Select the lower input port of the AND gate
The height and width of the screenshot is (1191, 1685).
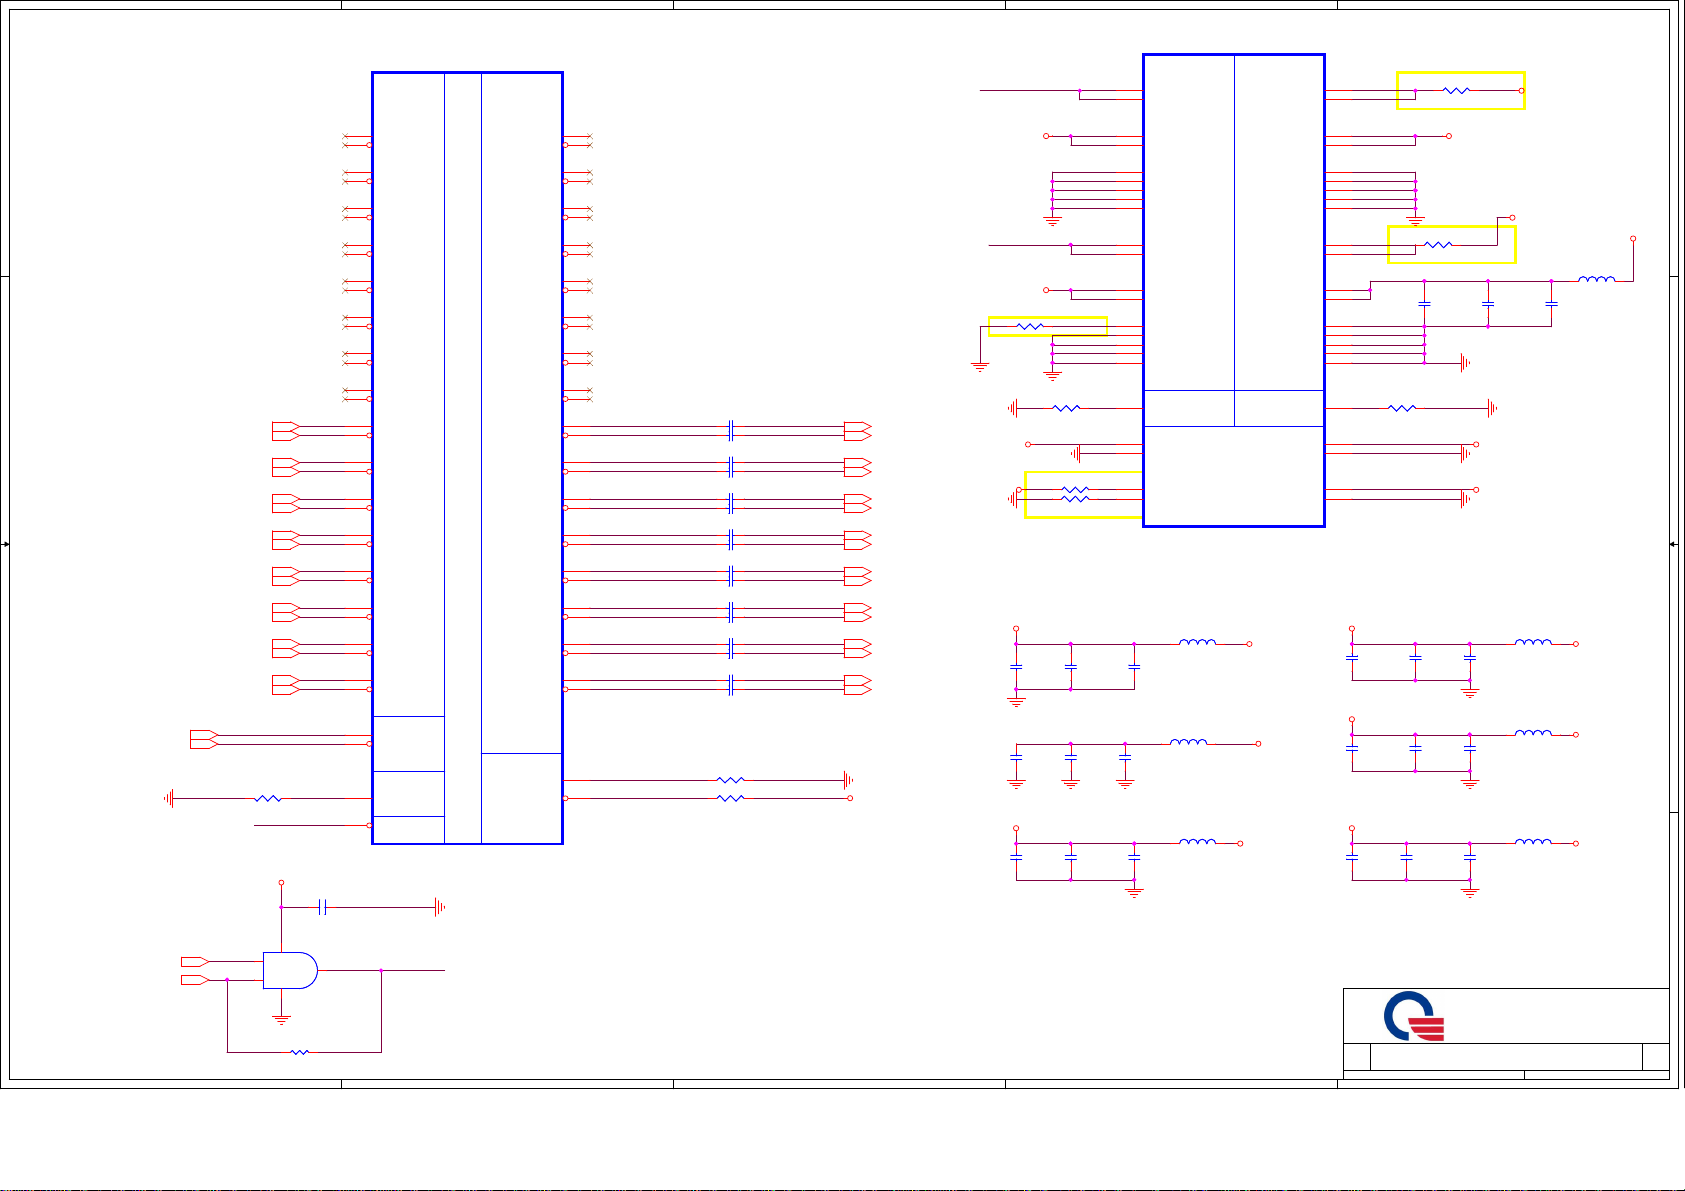coord(194,980)
